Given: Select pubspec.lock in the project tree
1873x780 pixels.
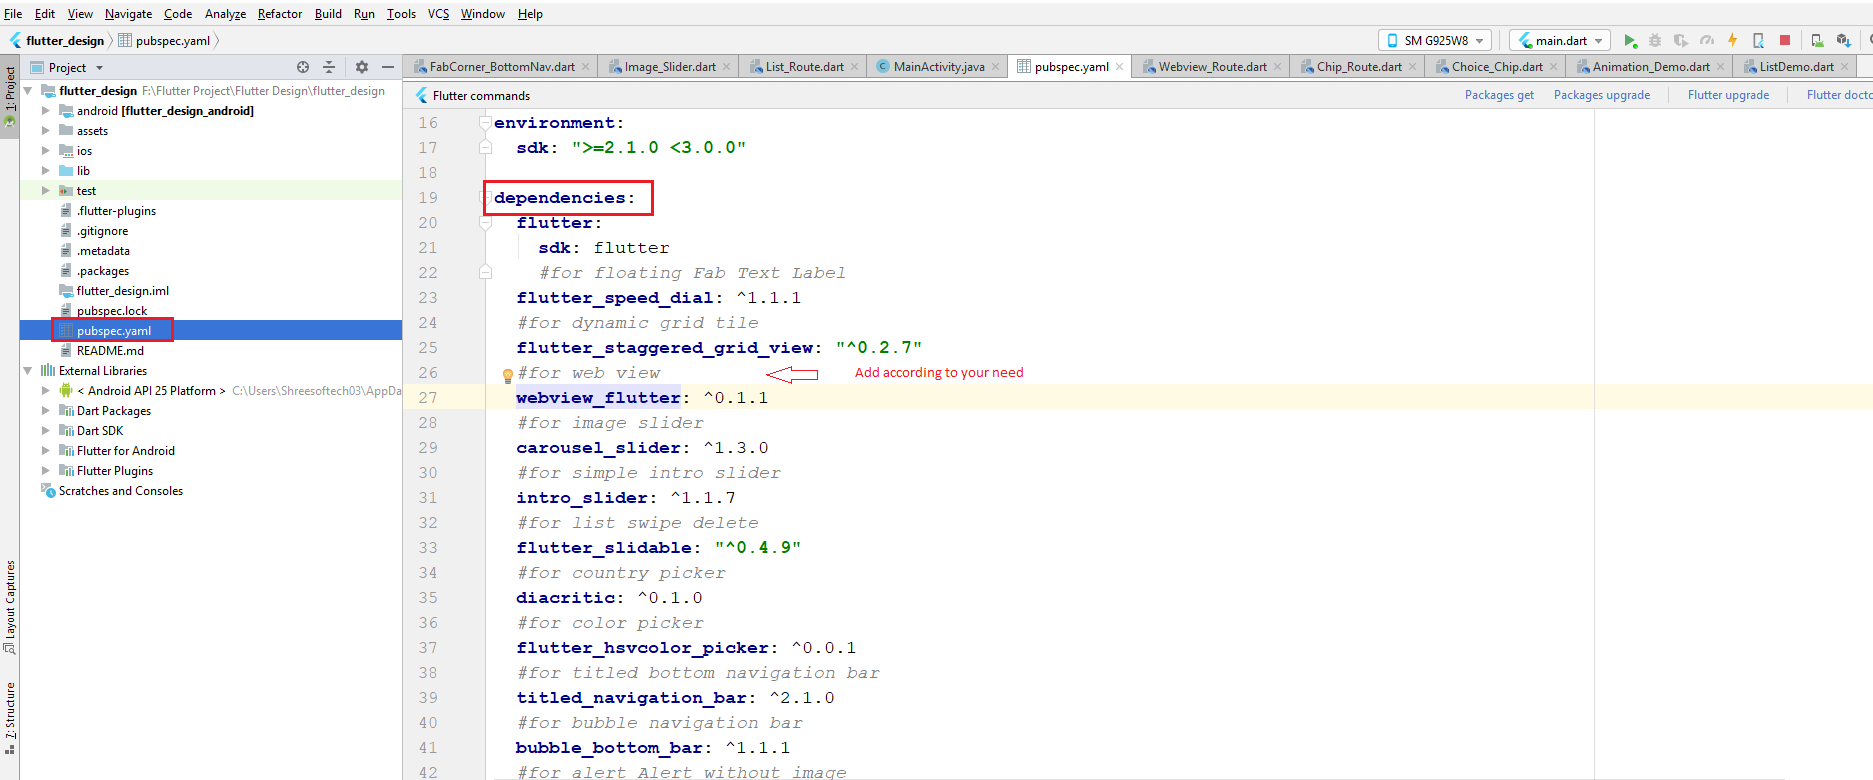Looking at the screenshot, I should pyautogui.click(x=111, y=311).
